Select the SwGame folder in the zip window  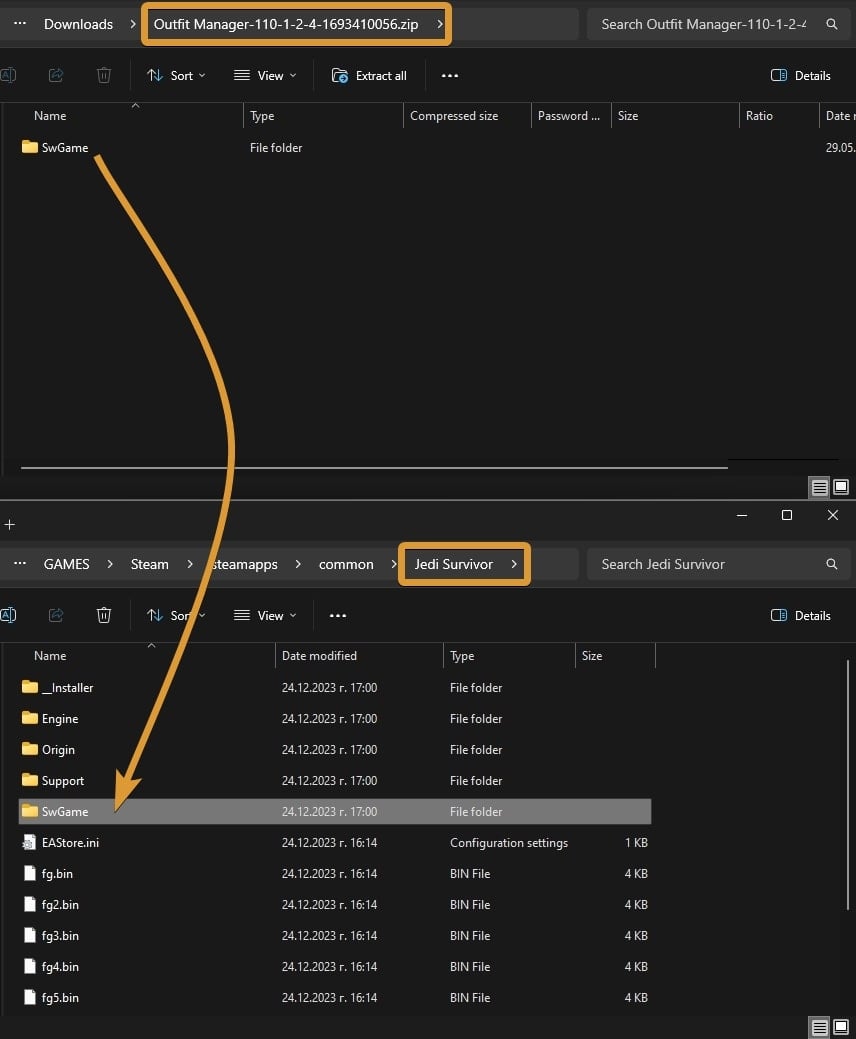[55, 147]
